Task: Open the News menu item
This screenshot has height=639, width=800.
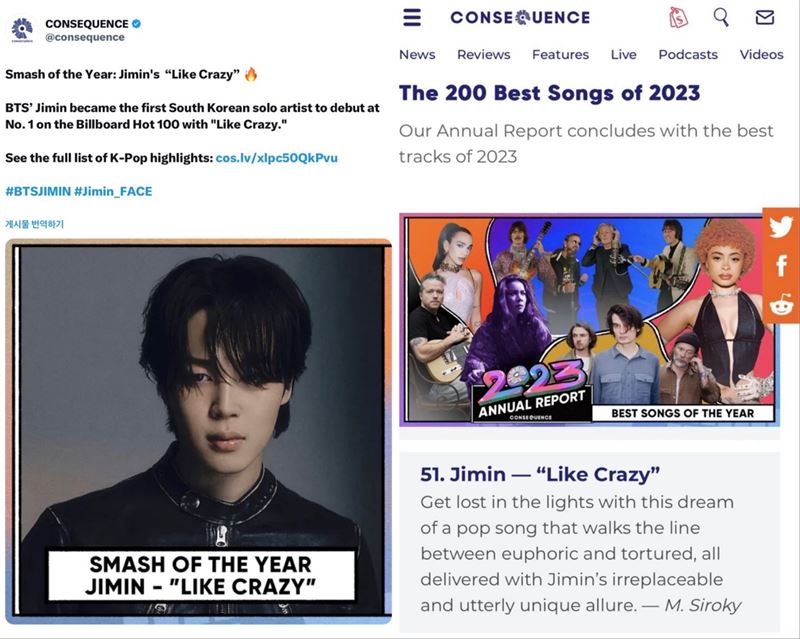Action: (x=417, y=55)
